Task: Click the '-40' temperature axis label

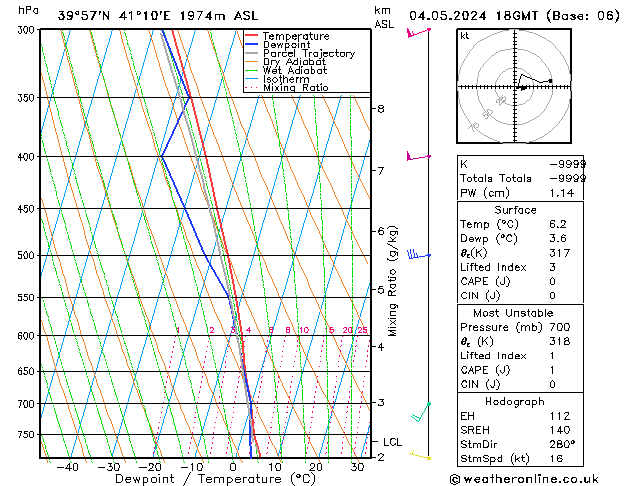Action: click(67, 467)
